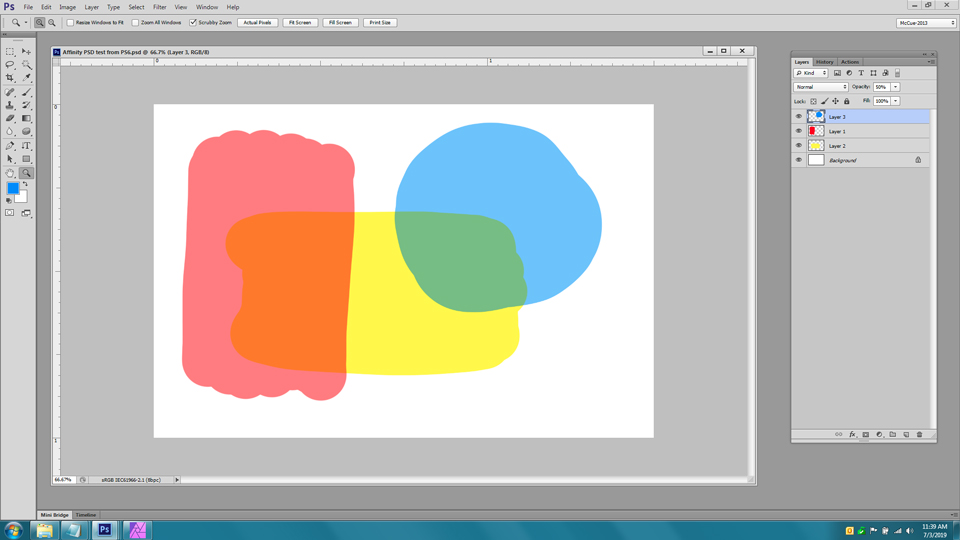Choose the Horizontal Type tool

click(27, 145)
